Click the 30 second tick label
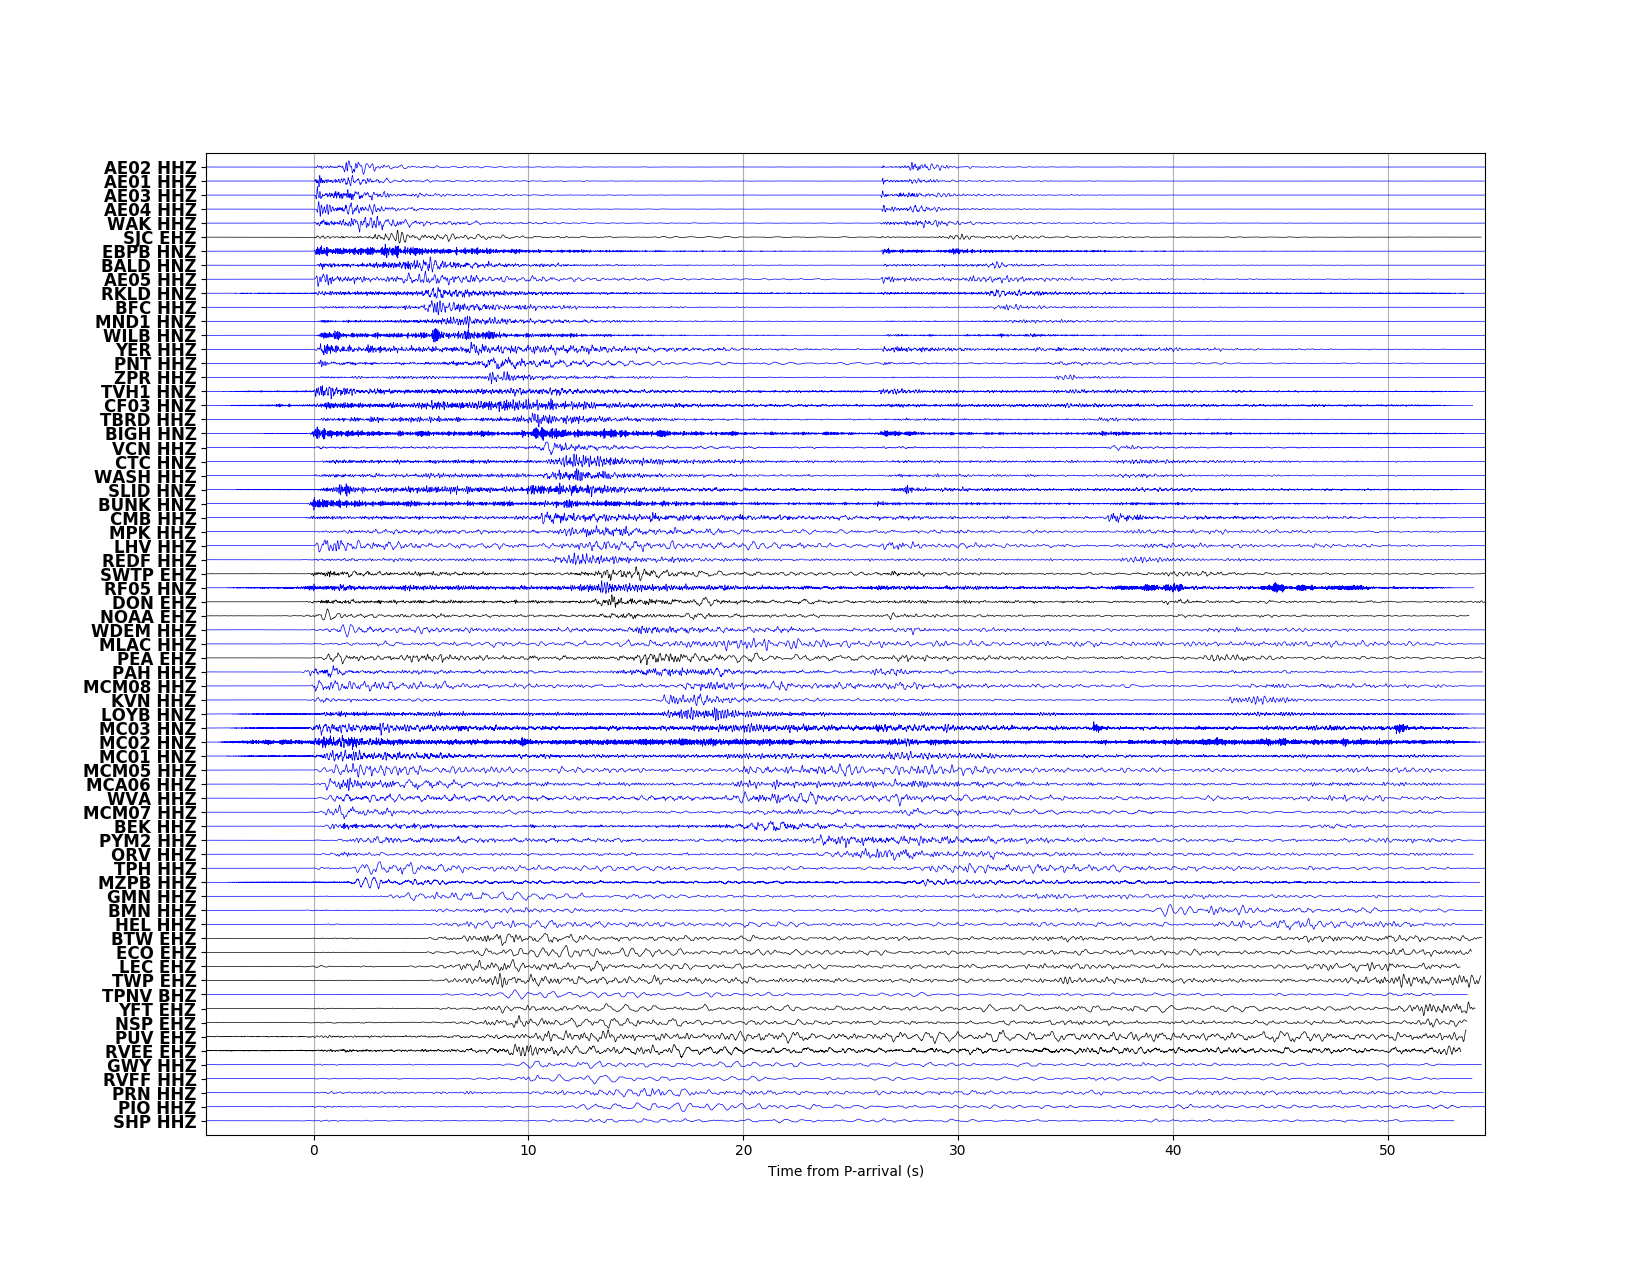Screen dimensions: 1650x1275 (958, 1150)
